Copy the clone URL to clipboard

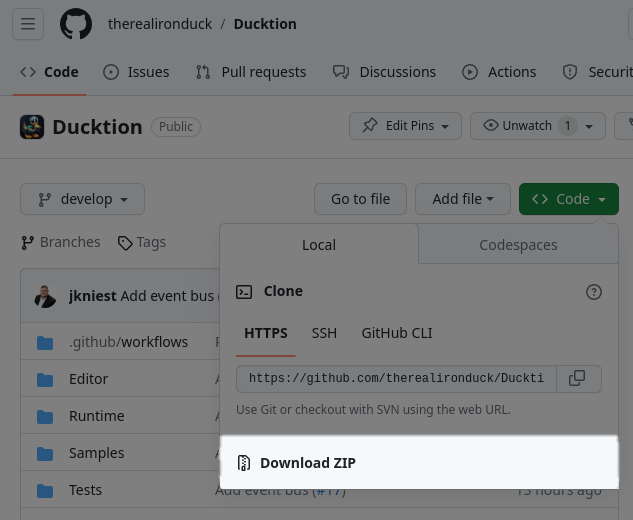(577, 379)
